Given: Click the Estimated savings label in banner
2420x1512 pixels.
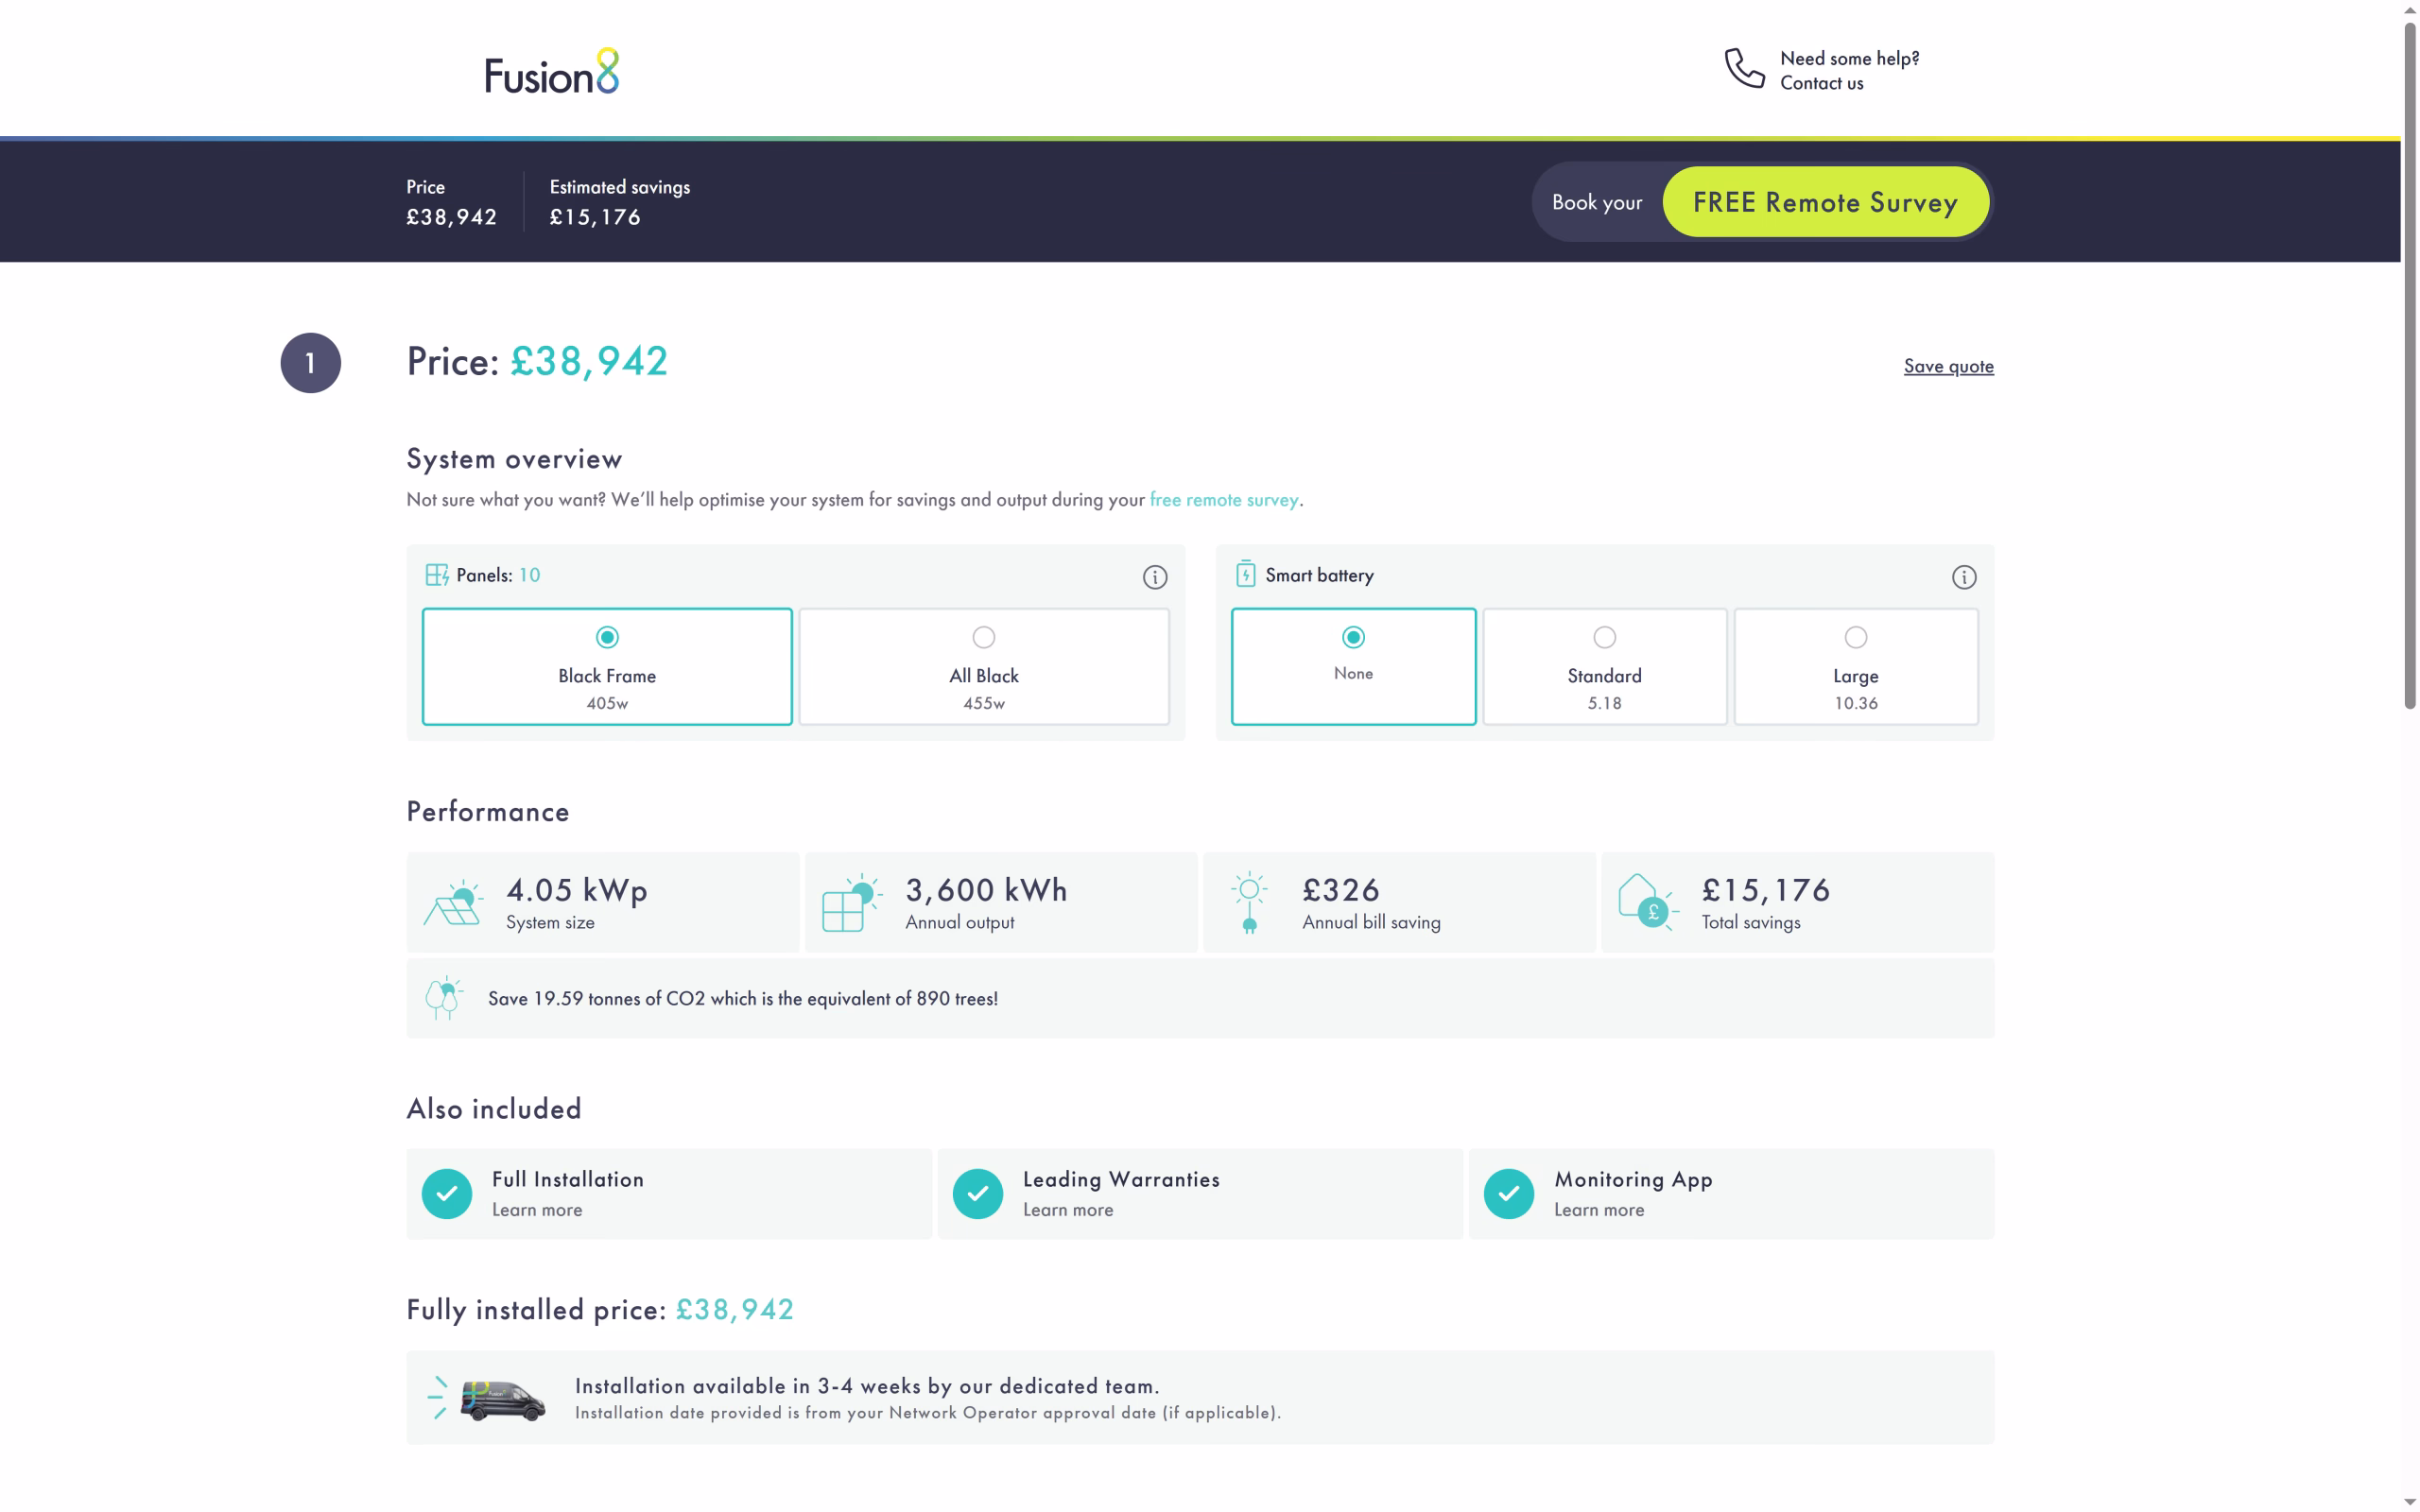Looking at the screenshot, I should tap(620, 187).
